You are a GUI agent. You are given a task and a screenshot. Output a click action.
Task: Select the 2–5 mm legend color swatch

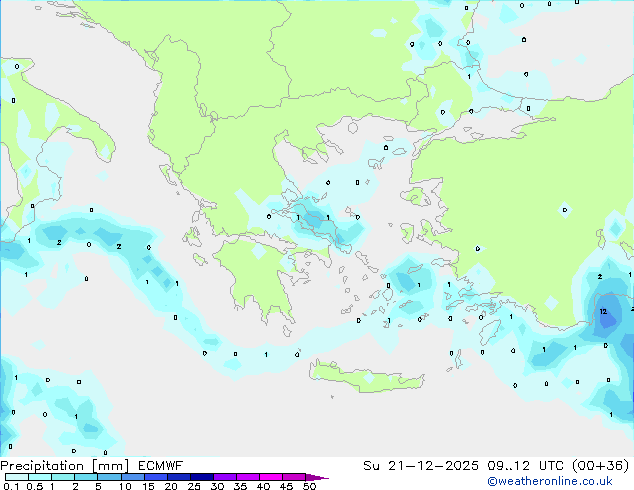click(86, 477)
